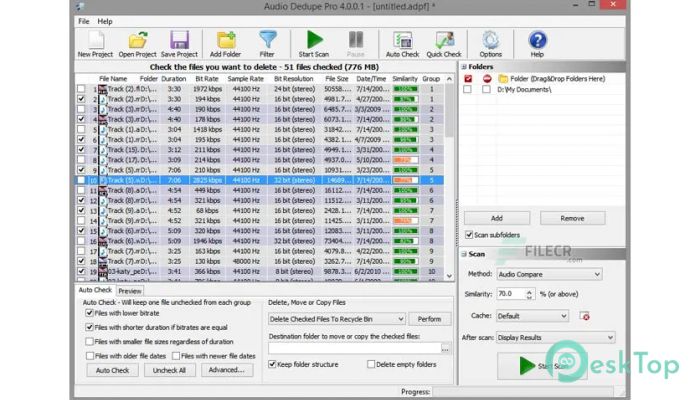This screenshot has height=400, width=700.
Task: Click the Pause toolbar icon
Action: [x=356, y=40]
